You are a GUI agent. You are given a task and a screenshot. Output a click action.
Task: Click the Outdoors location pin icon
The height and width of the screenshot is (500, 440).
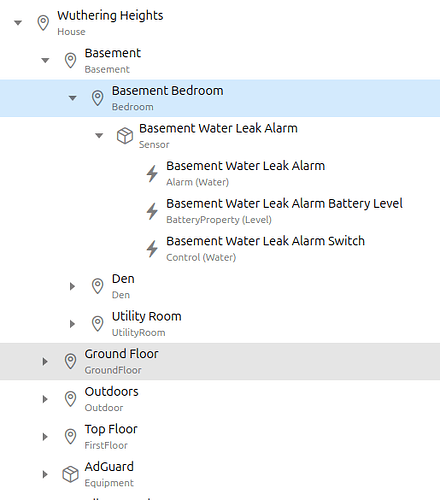coord(70,399)
